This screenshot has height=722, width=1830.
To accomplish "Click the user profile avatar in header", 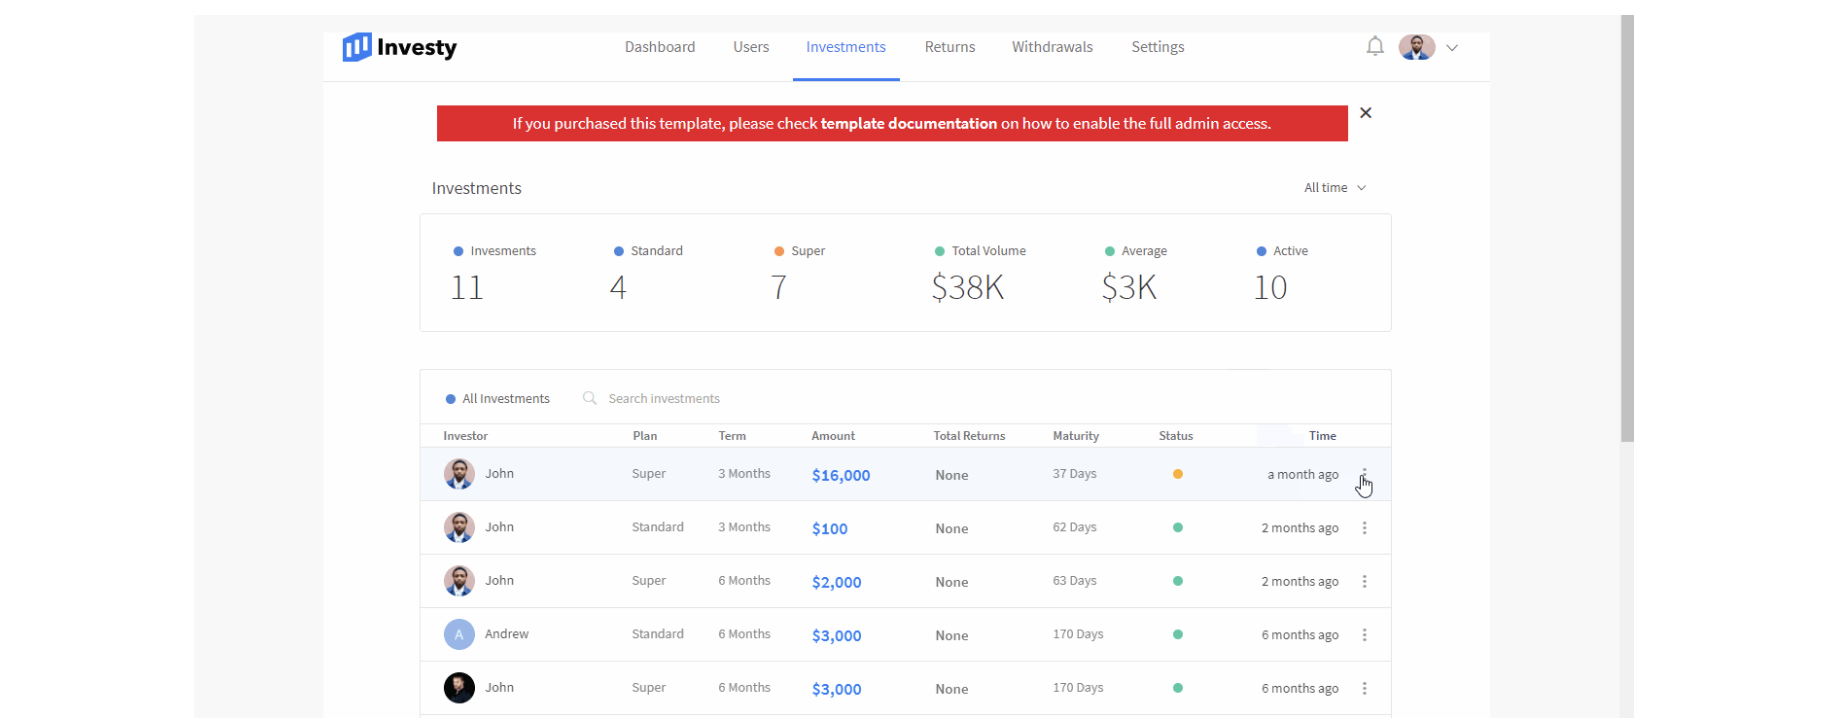I will pyautogui.click(x=1416, y=47).
